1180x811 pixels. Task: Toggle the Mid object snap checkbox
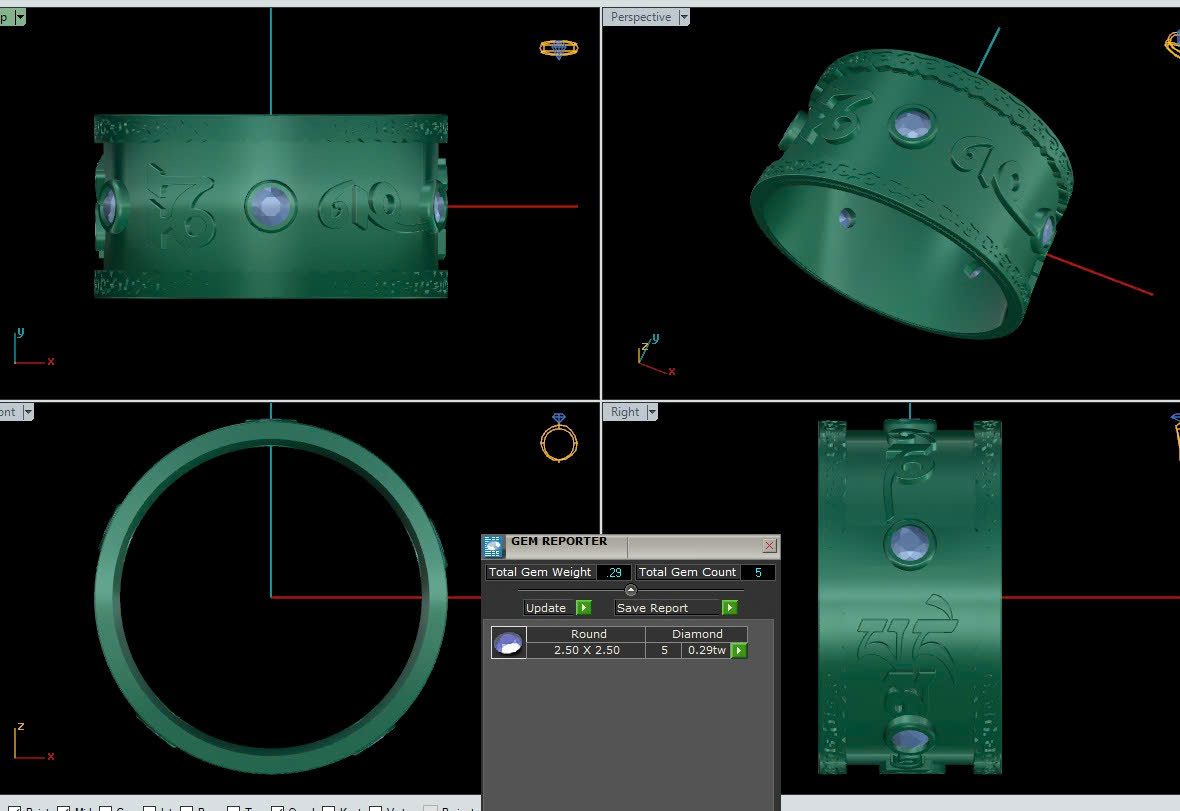point(64,809)
